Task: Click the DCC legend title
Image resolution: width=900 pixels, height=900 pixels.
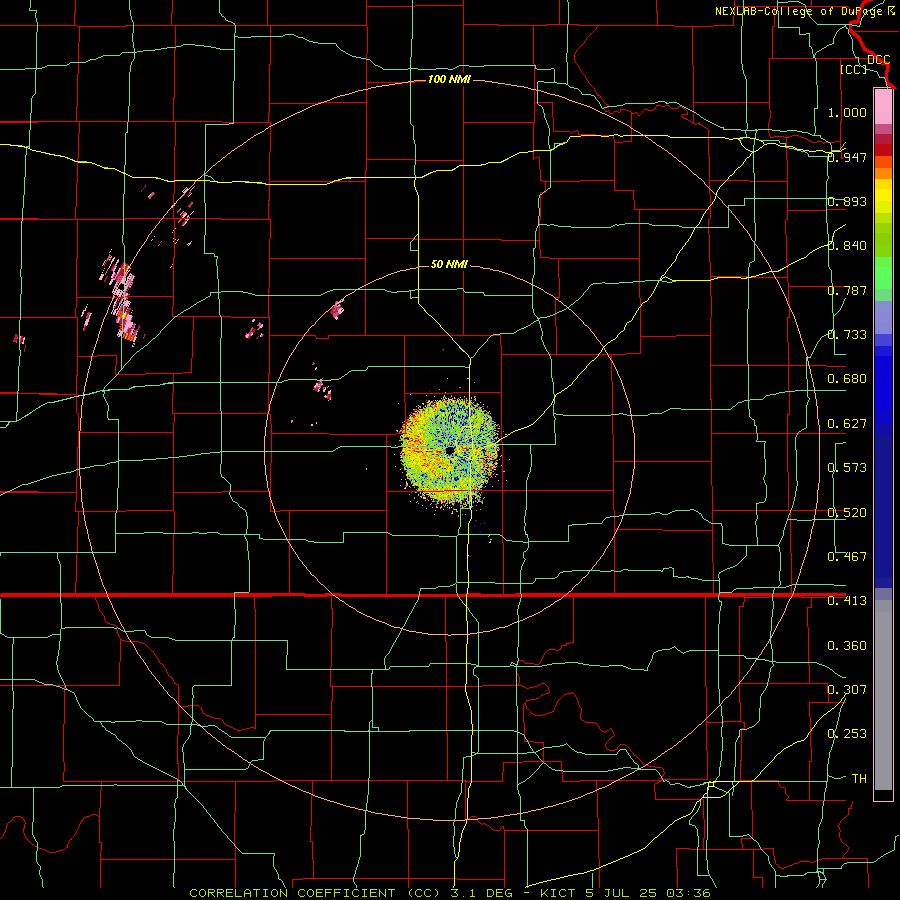Action: [x=879, y=60]
